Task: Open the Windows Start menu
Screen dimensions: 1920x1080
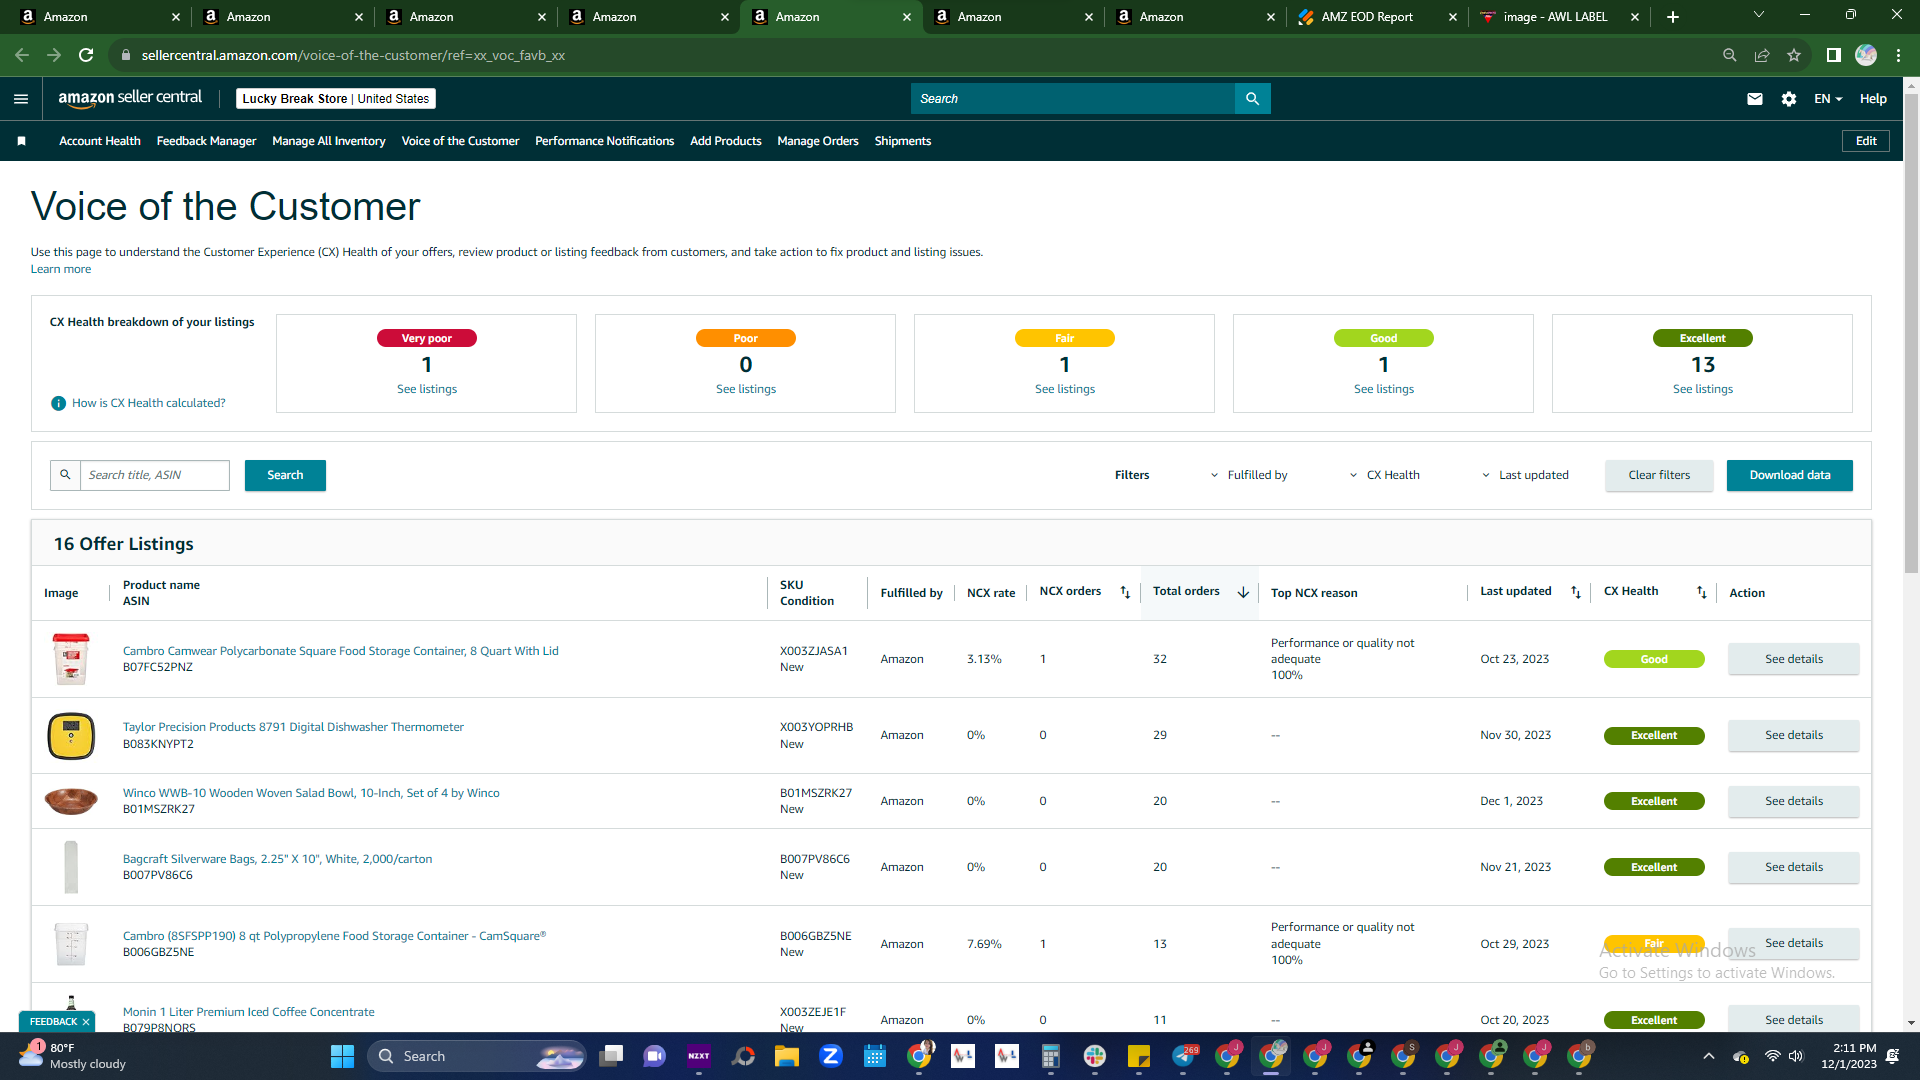Action: (342, 1056)
